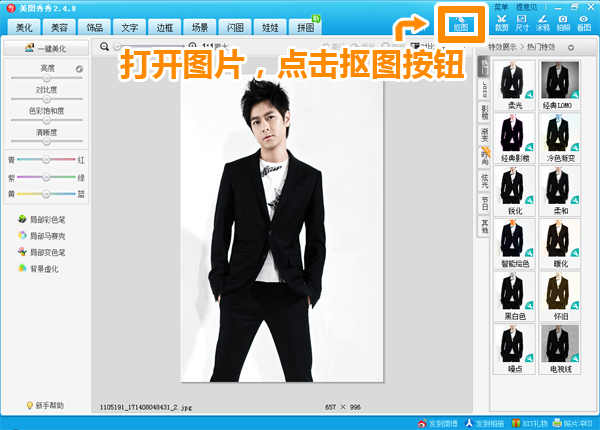600x430 pixels.
Task: Click the 紫-绿 color balance slider
Action: tap(46, 177)
